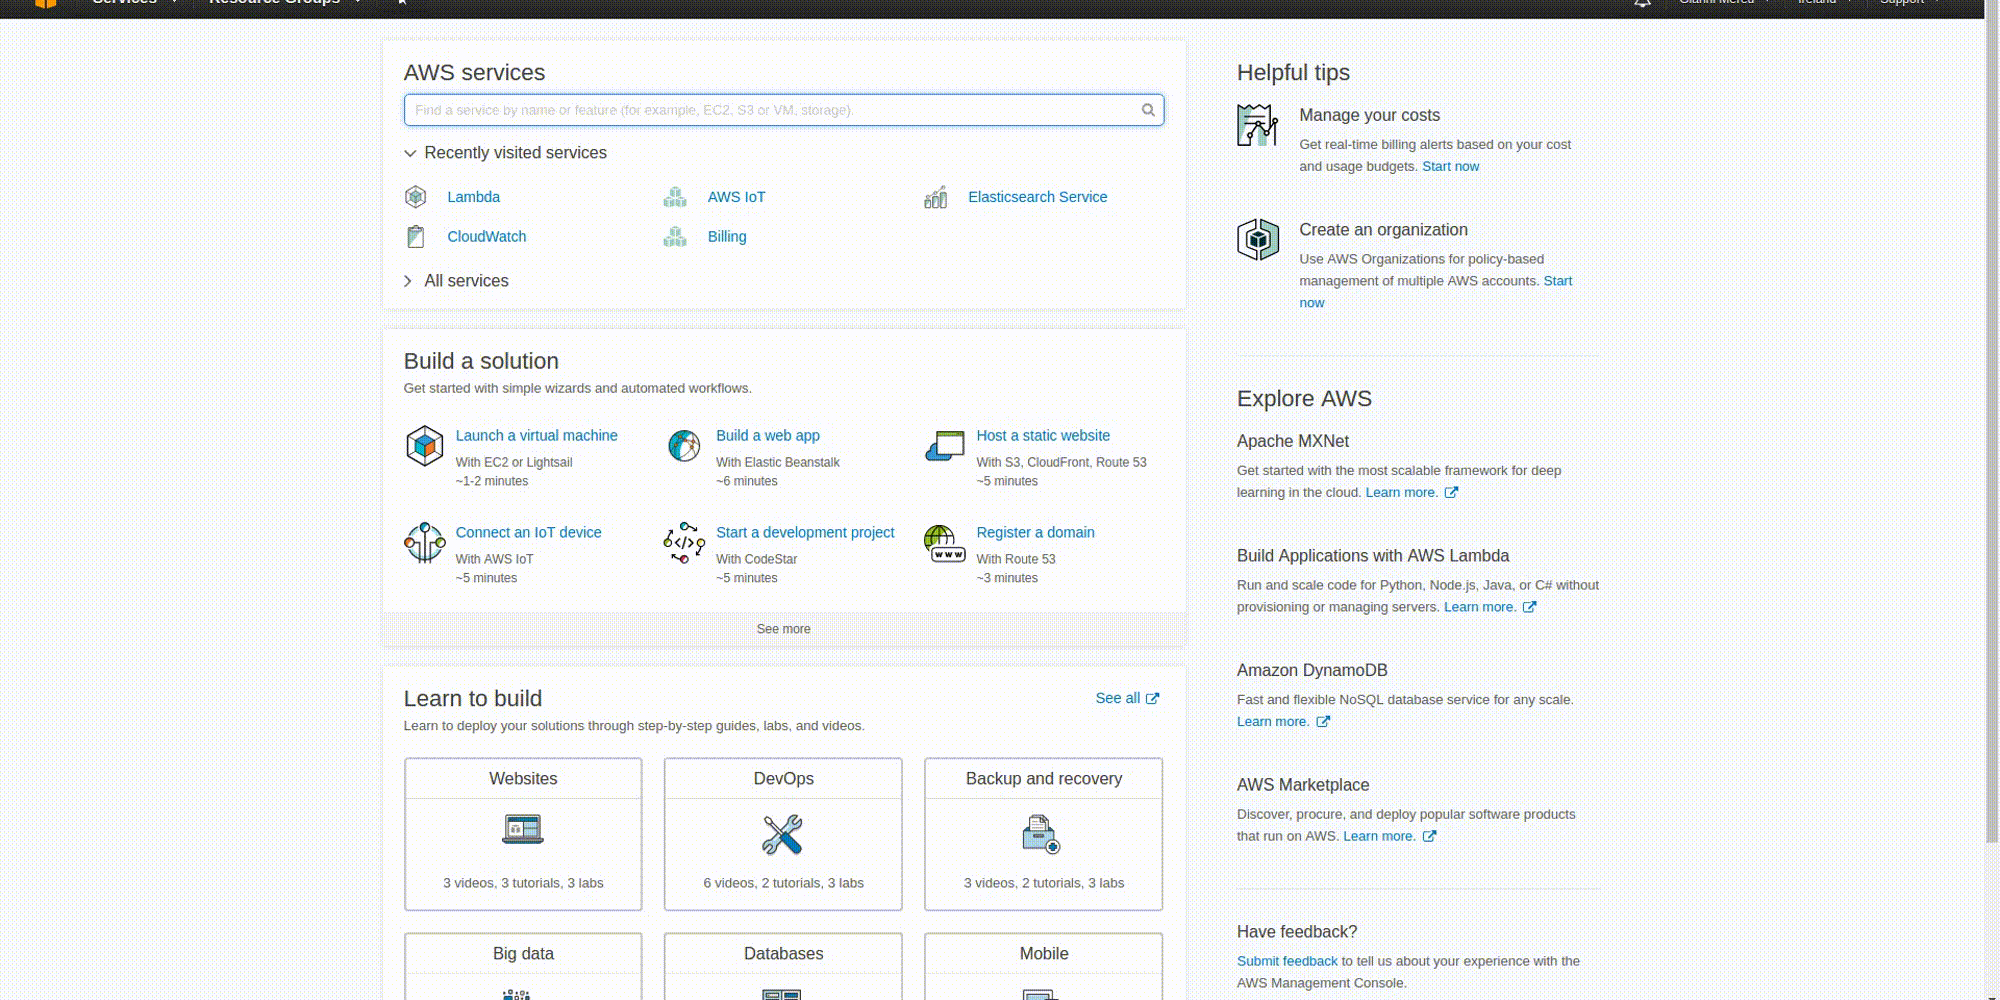Click 'With Elastic Beanstalk' text
Viewport: 2000px width, 1000px height.
pyautogui.click(x=777, y=463)
